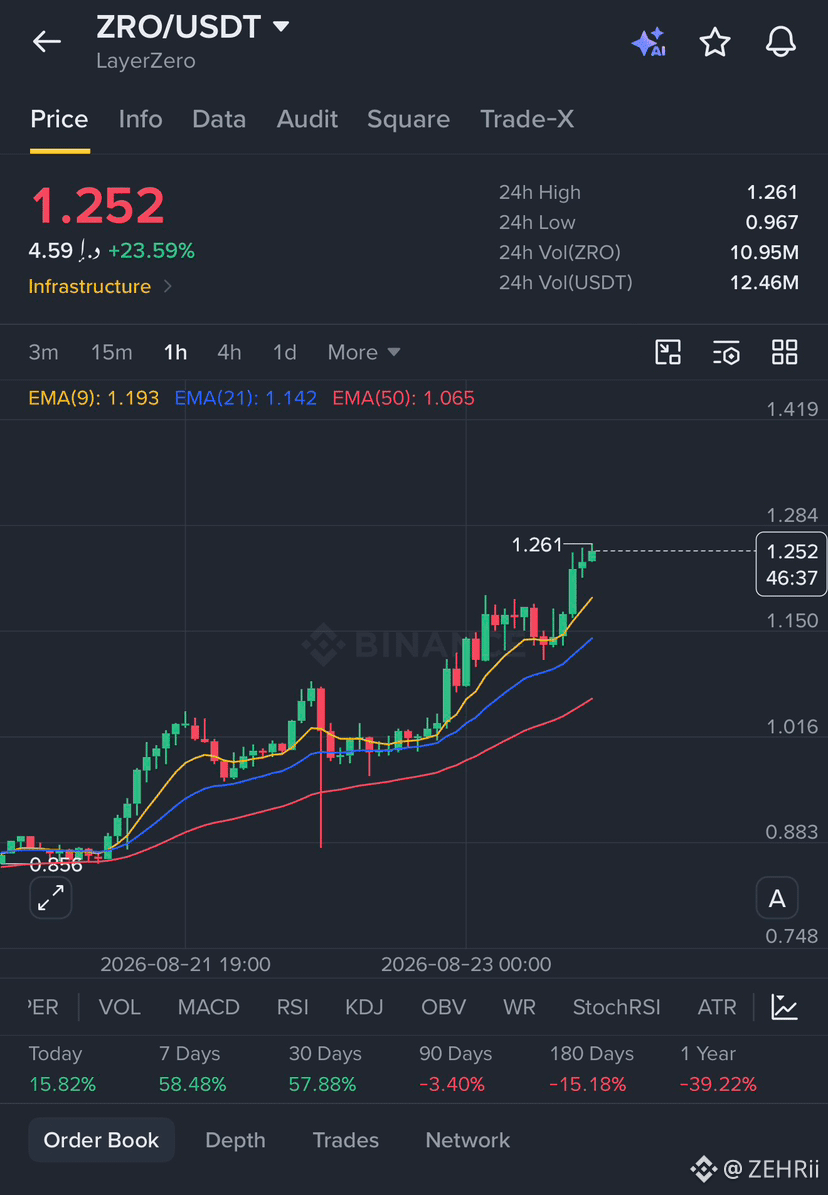
Task: Click the EMA(9): 1.193 label
Action: (x=94, y=398)
